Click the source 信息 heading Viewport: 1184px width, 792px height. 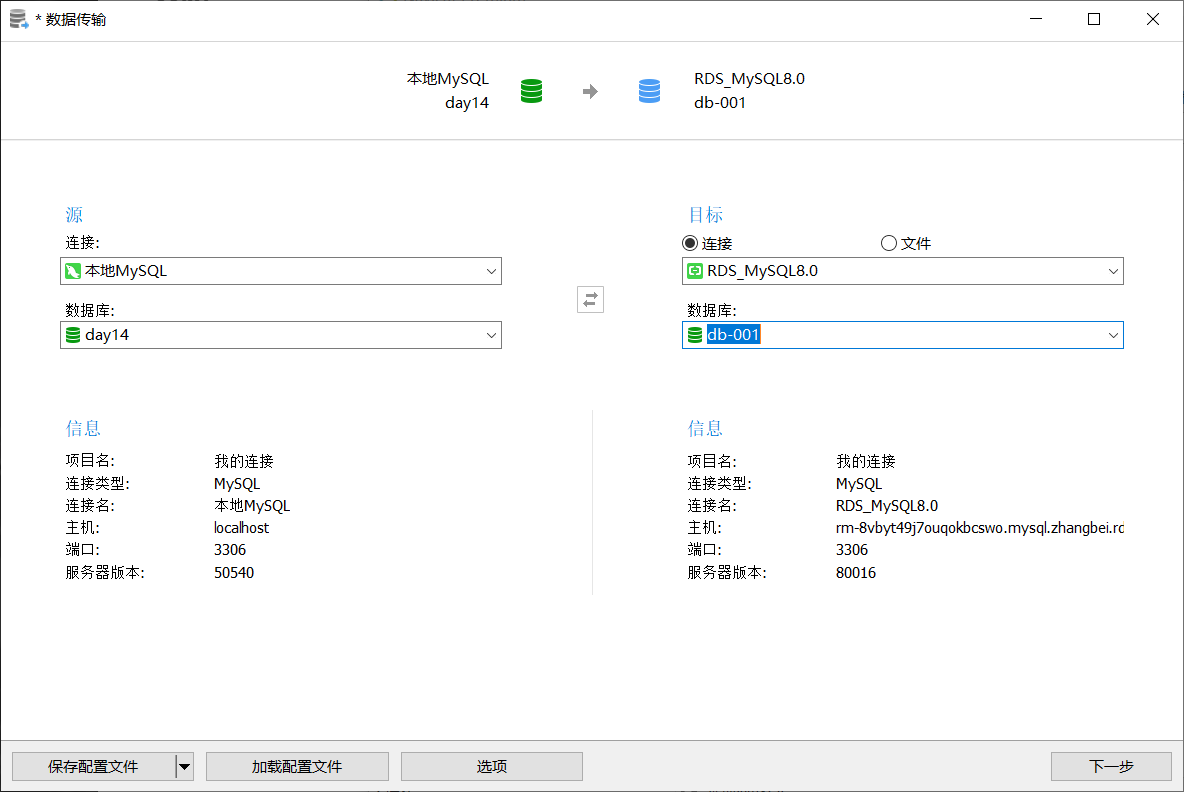click(83, 429)
